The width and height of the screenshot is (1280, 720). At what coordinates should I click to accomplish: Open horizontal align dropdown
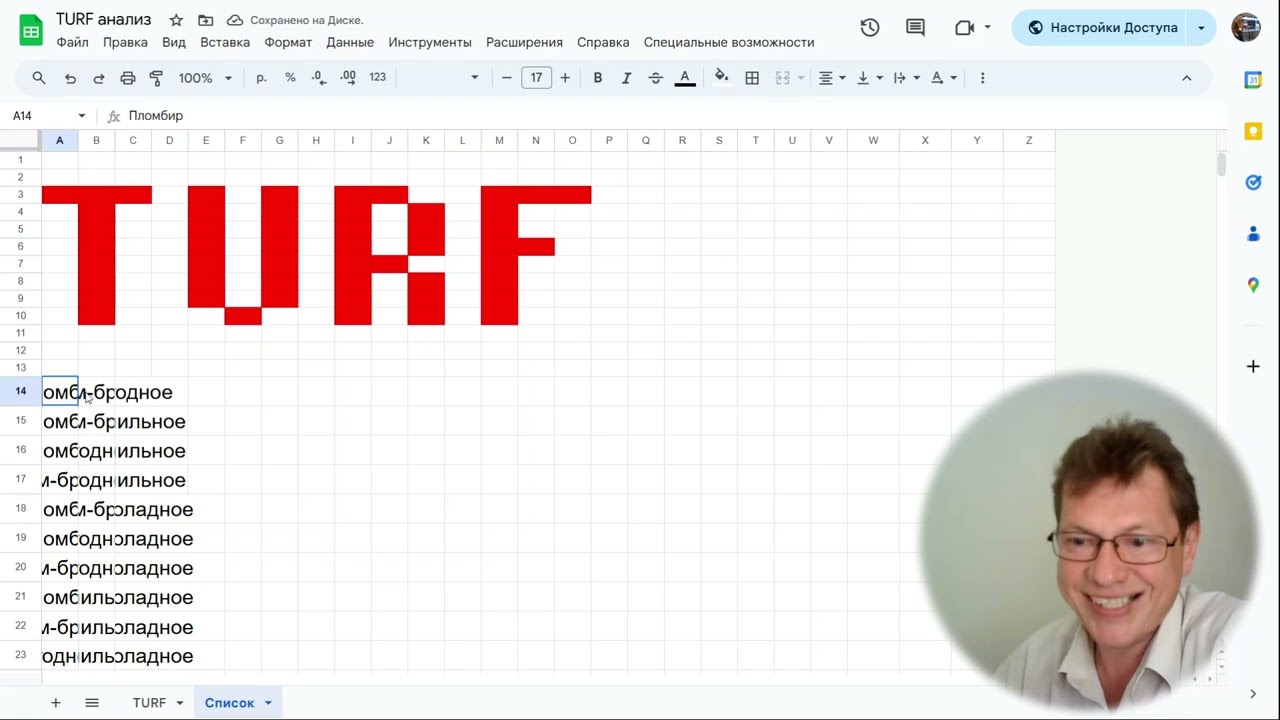[832, 77]
